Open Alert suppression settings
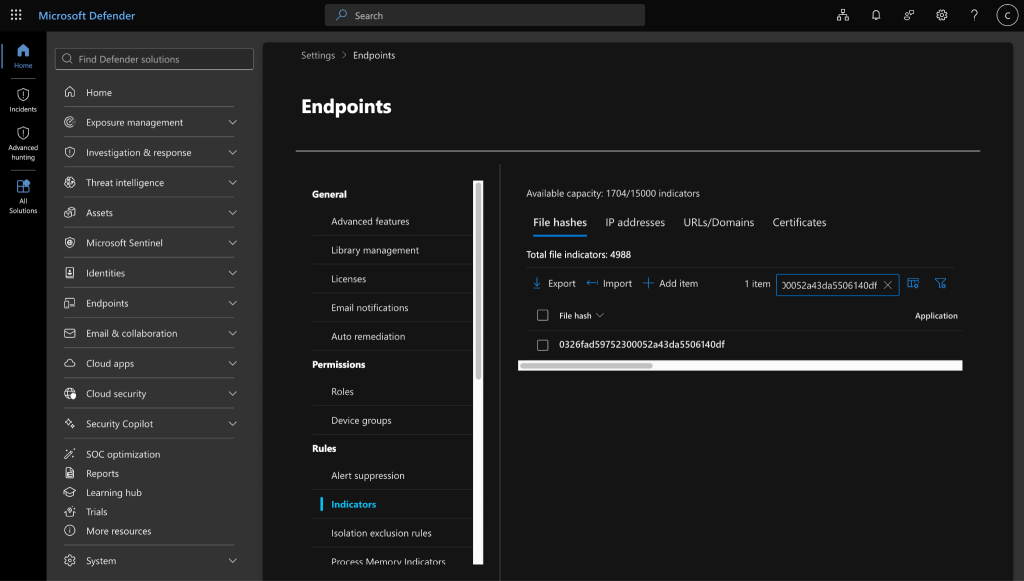 [x=368, y=475]
